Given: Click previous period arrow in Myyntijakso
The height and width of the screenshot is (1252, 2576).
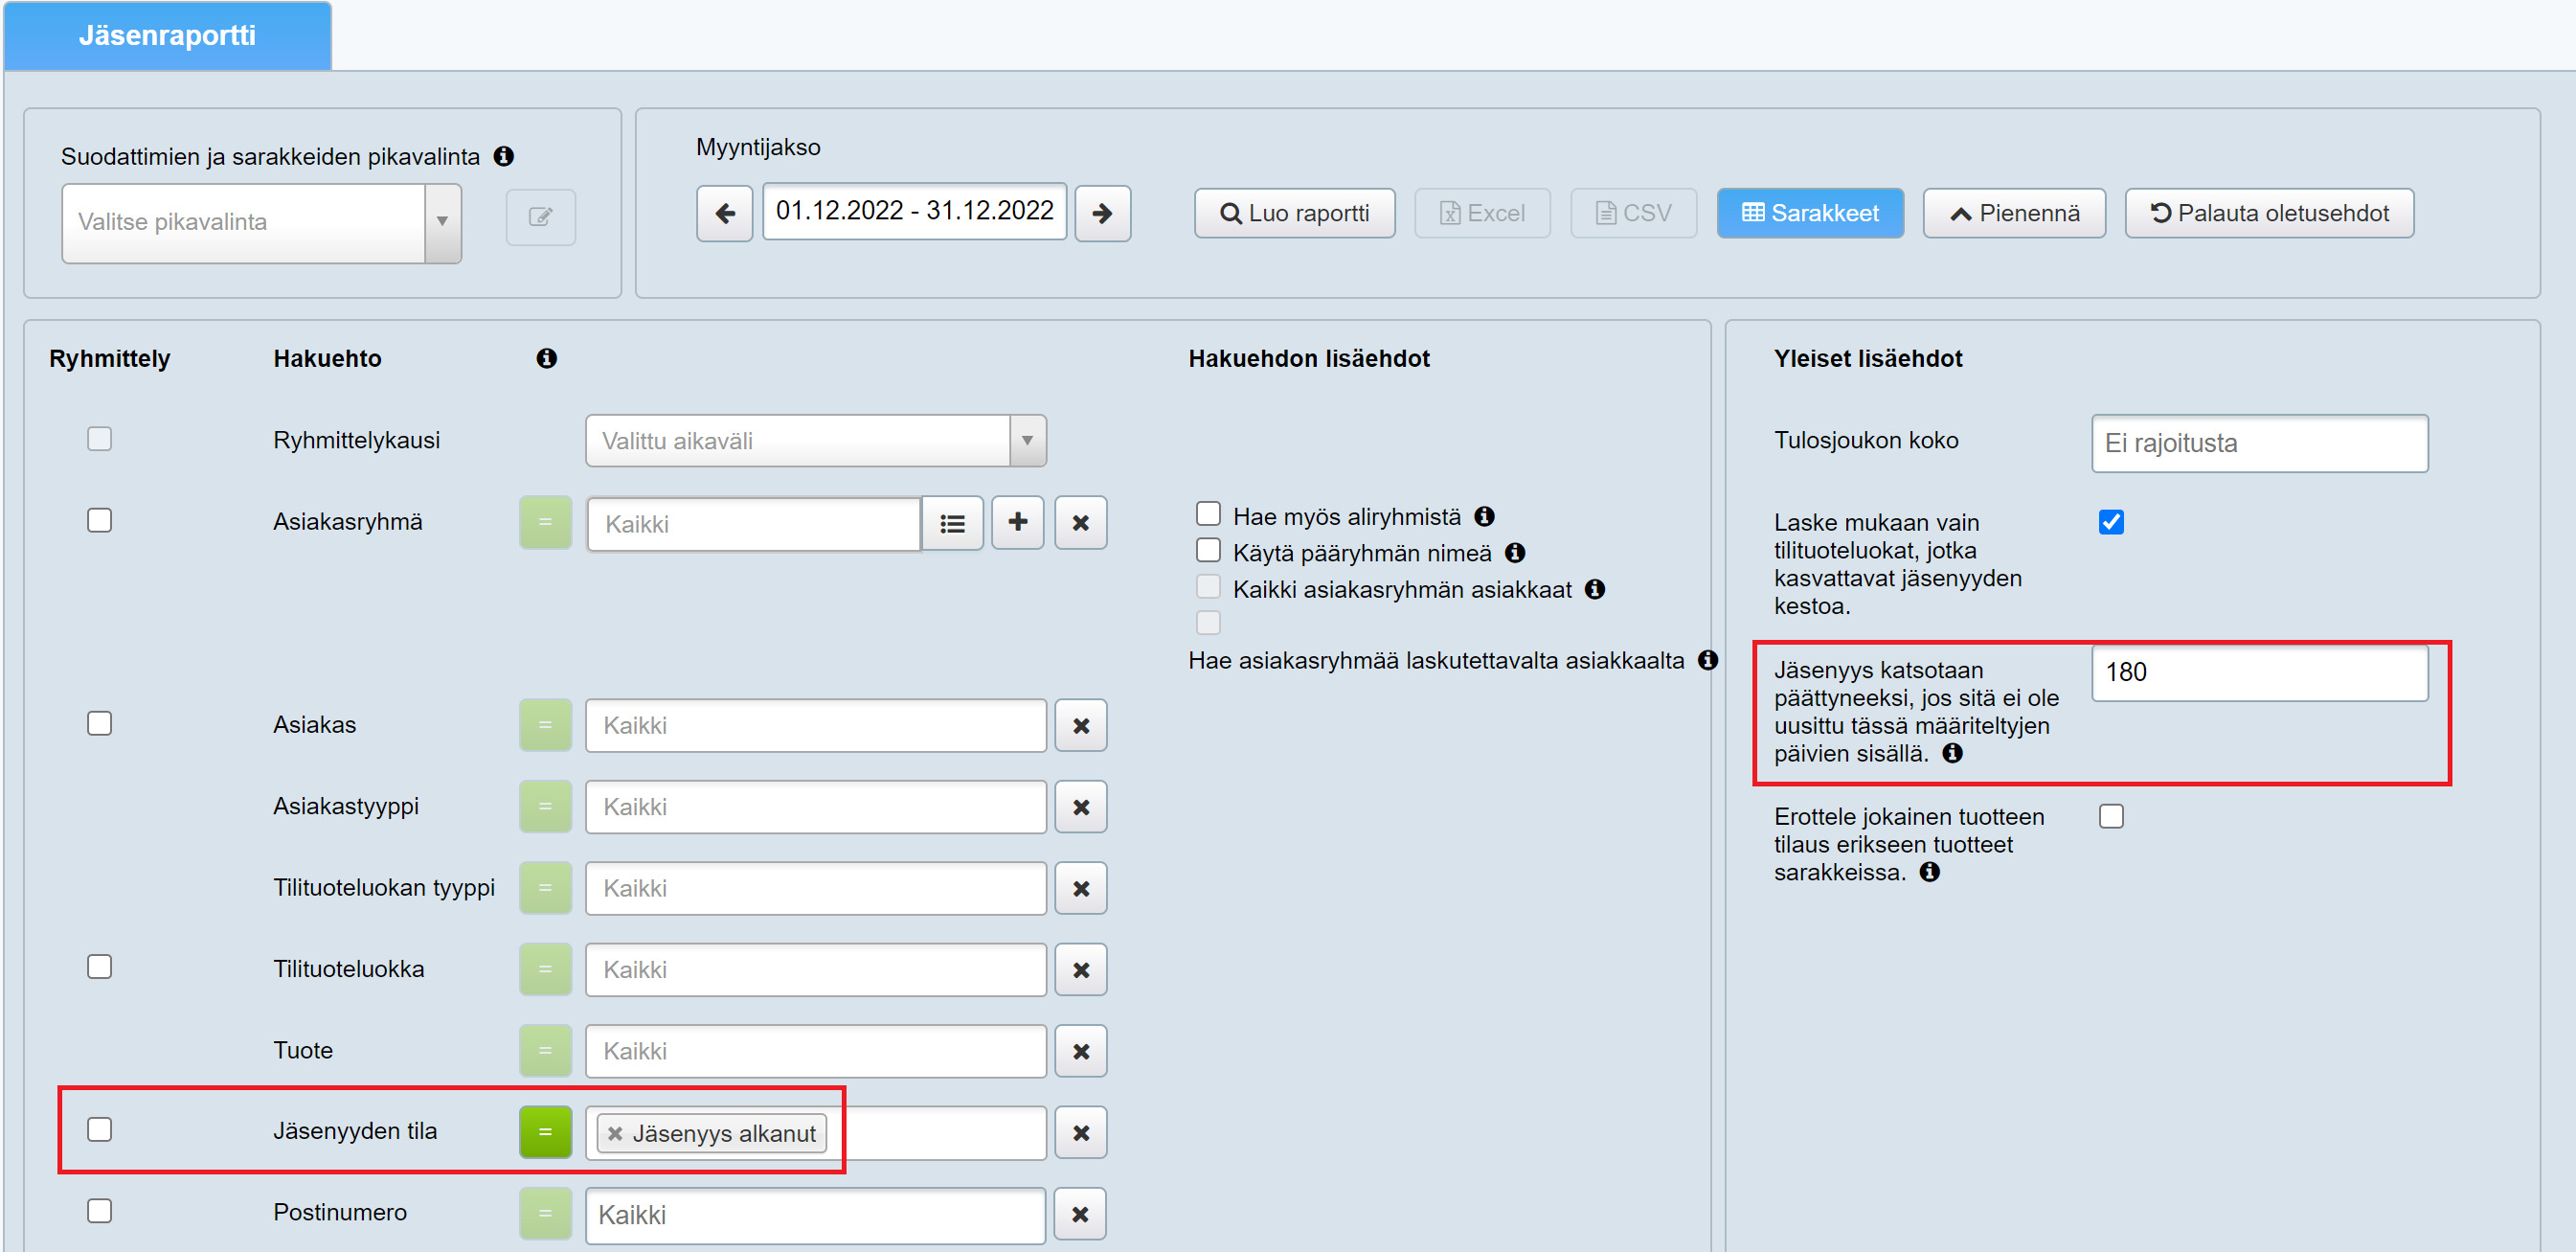Looking at the screenshot, I should coord(724,213).
